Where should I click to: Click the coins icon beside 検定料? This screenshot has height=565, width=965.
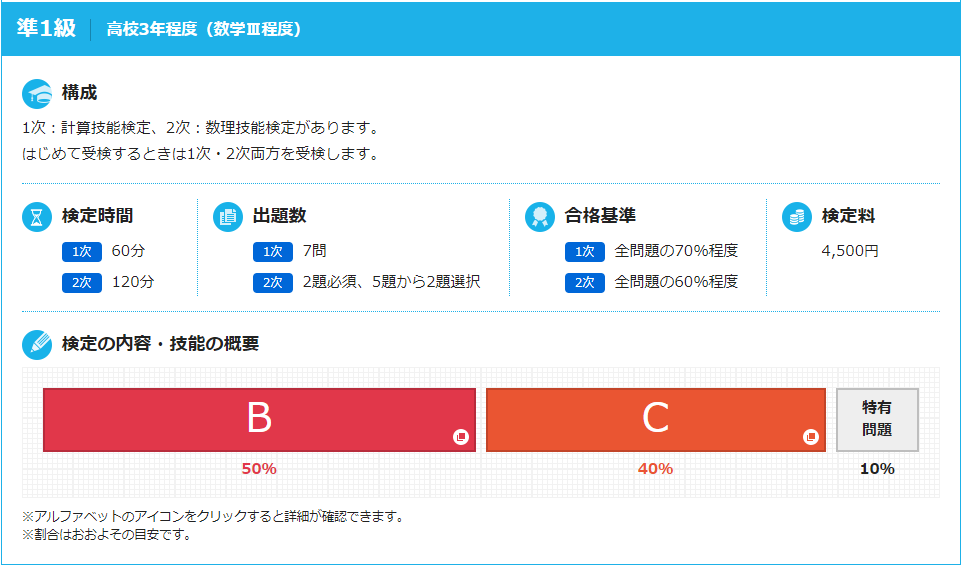[x=797, y=216]
